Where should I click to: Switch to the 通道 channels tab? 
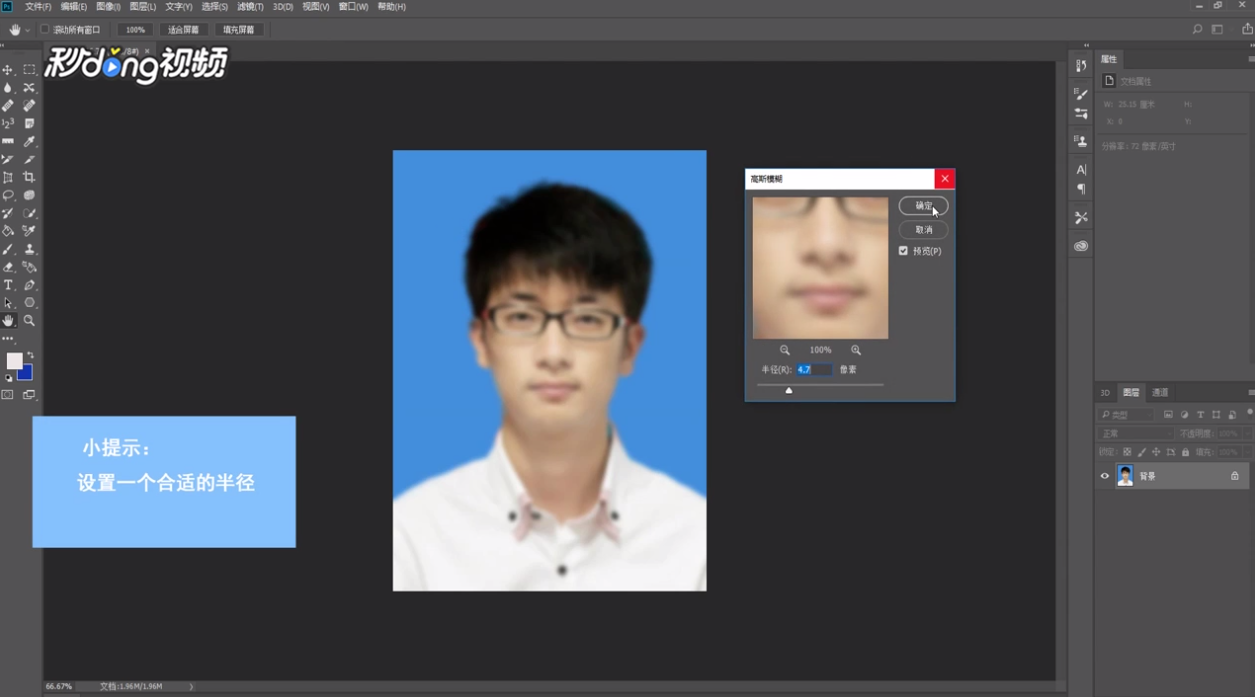[x=1160, y=393]
